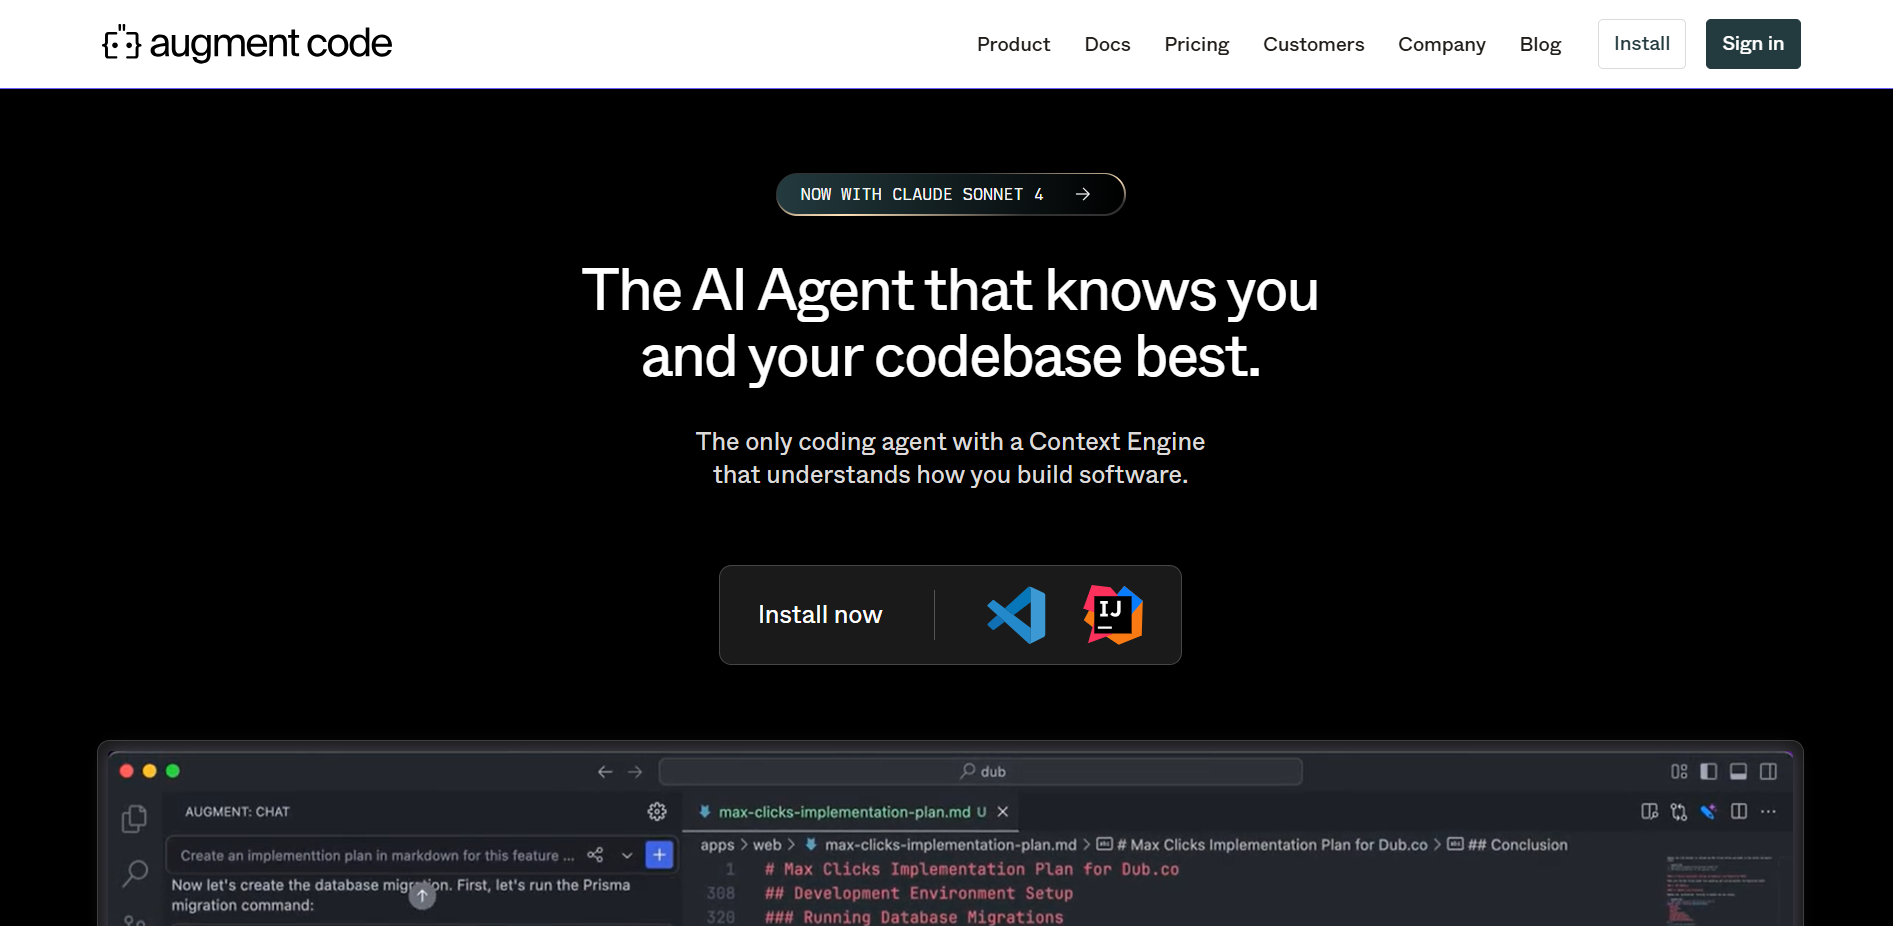The width and height of the screenshot is (1893, 926).
Task: Click the Sign in button
Action: pos(1753,44)
